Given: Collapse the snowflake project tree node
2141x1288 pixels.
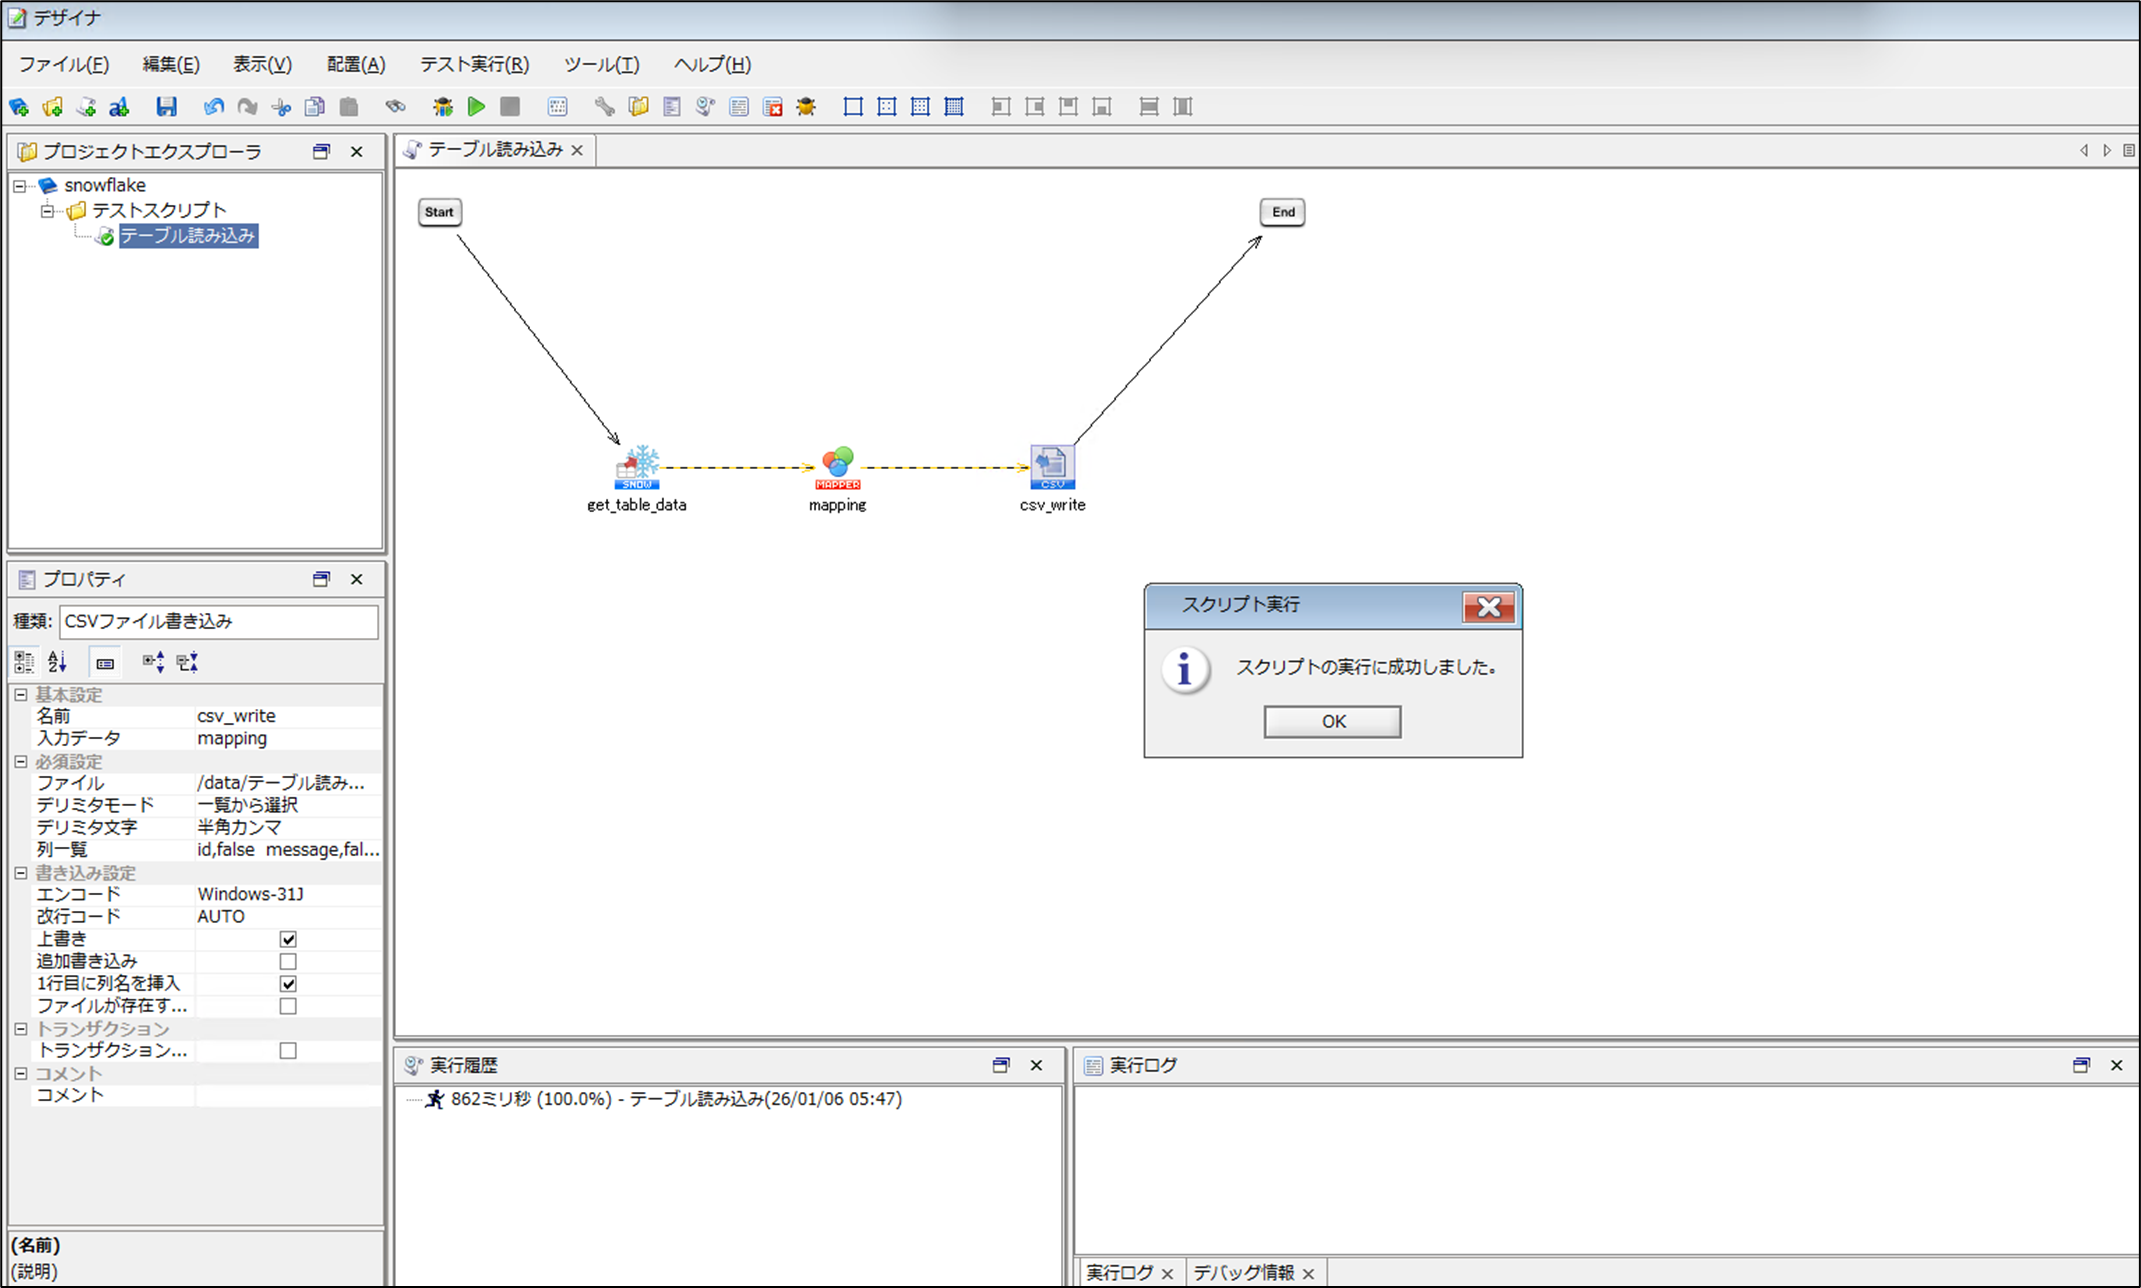Looking at the screenshot, I should [x=19, y=186].
